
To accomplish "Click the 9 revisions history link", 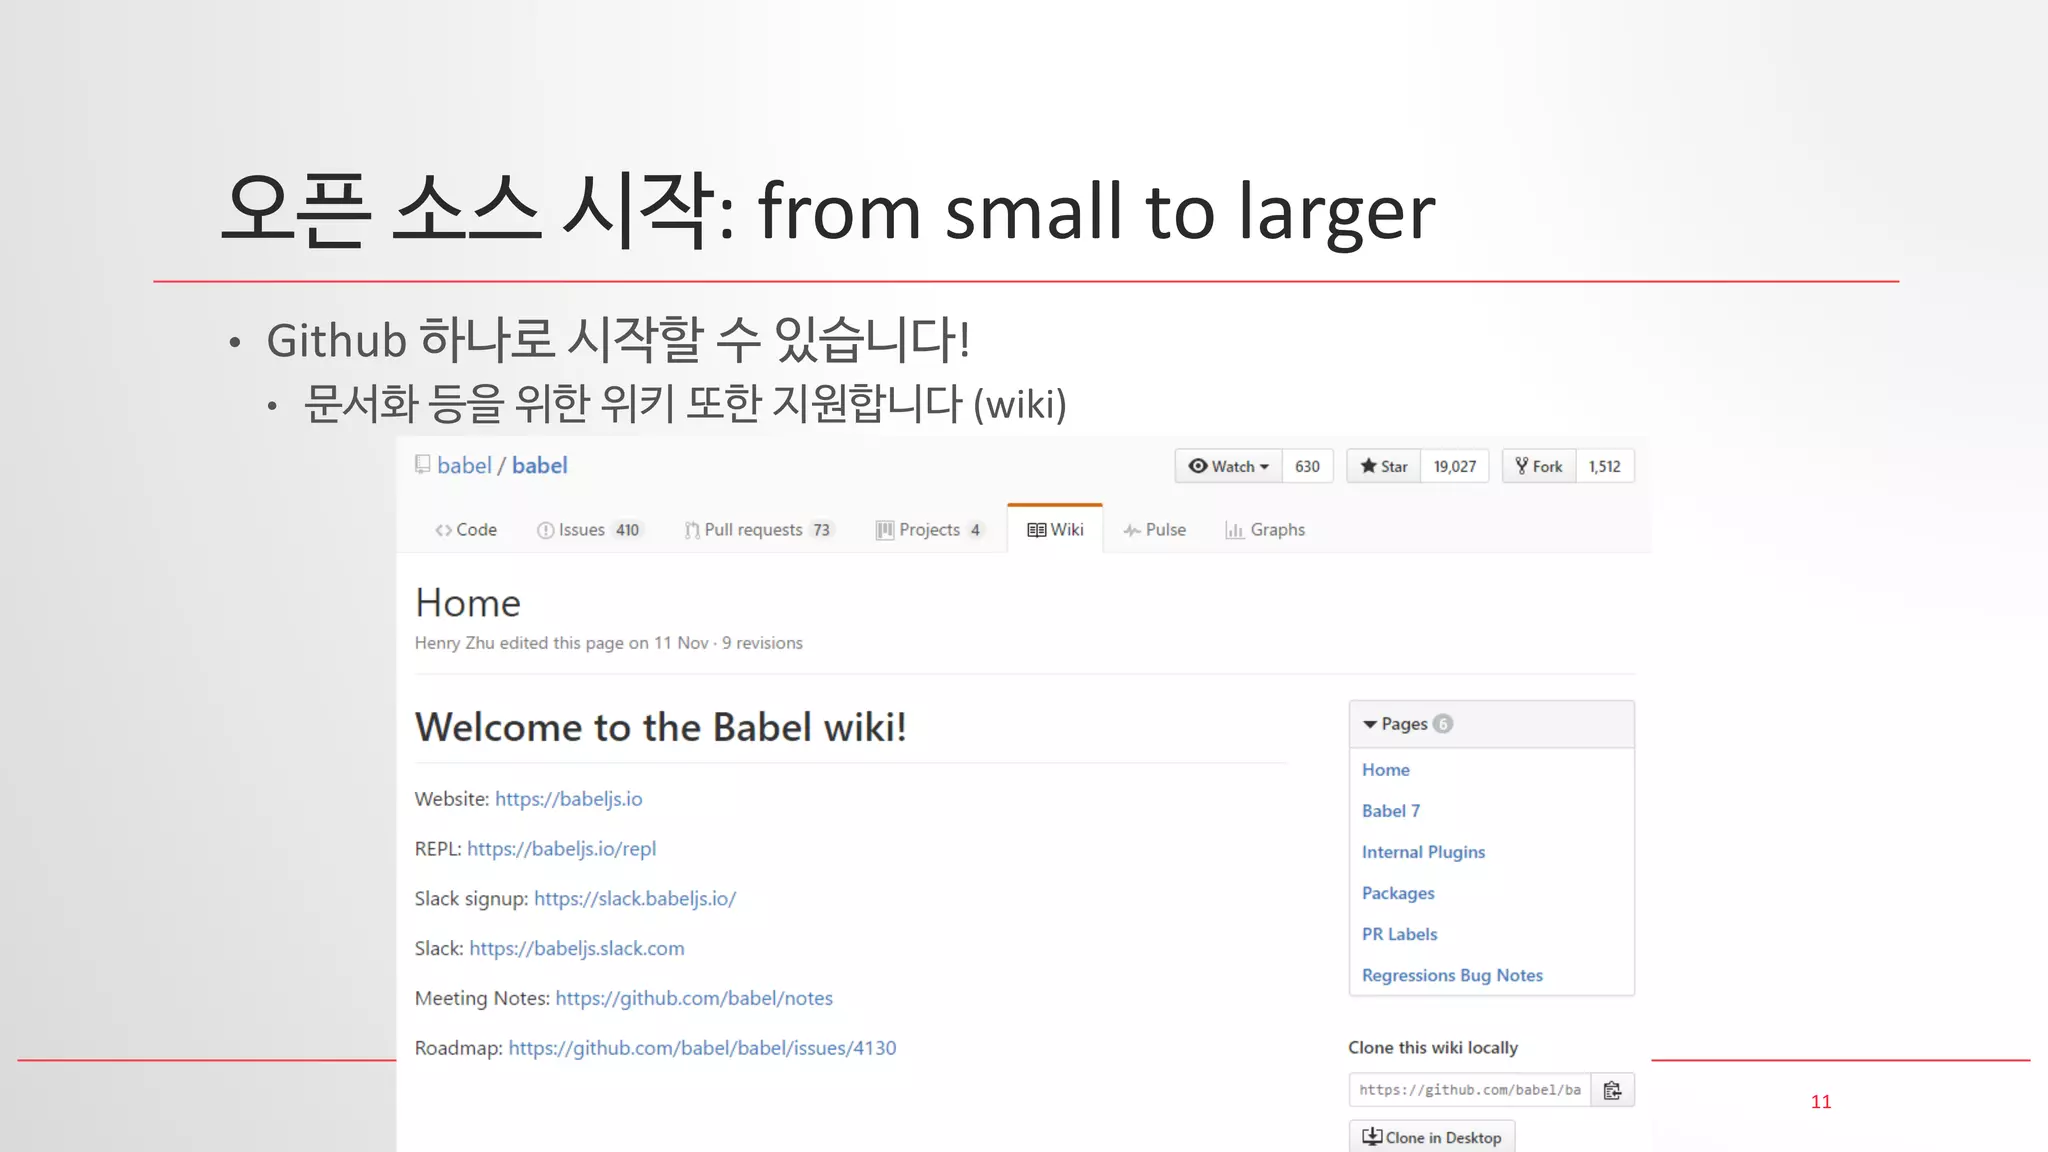I will [762, 643].
